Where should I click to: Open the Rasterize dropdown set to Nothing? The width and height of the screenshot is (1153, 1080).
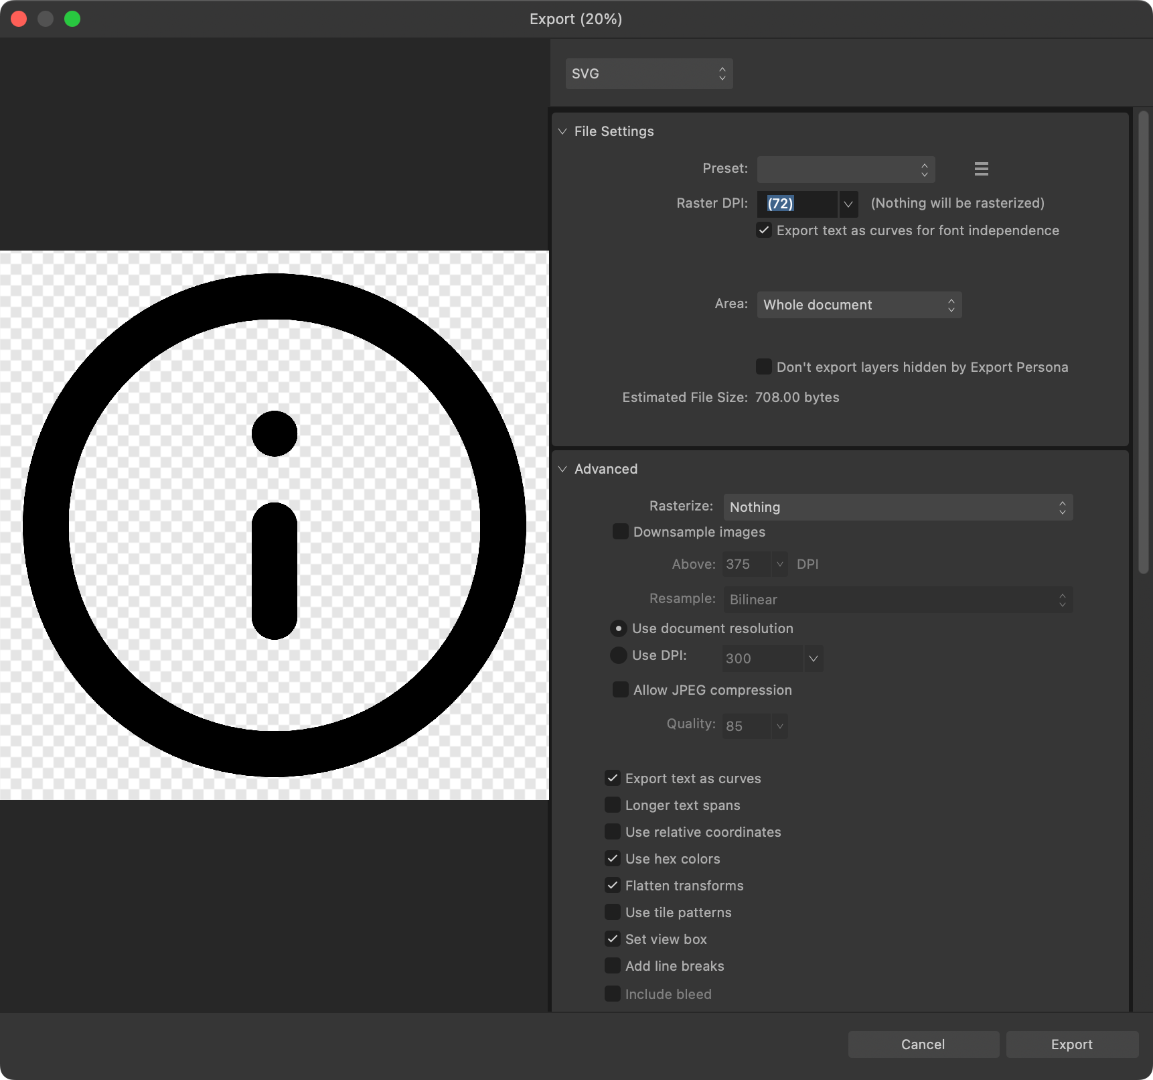coord(897,507)
